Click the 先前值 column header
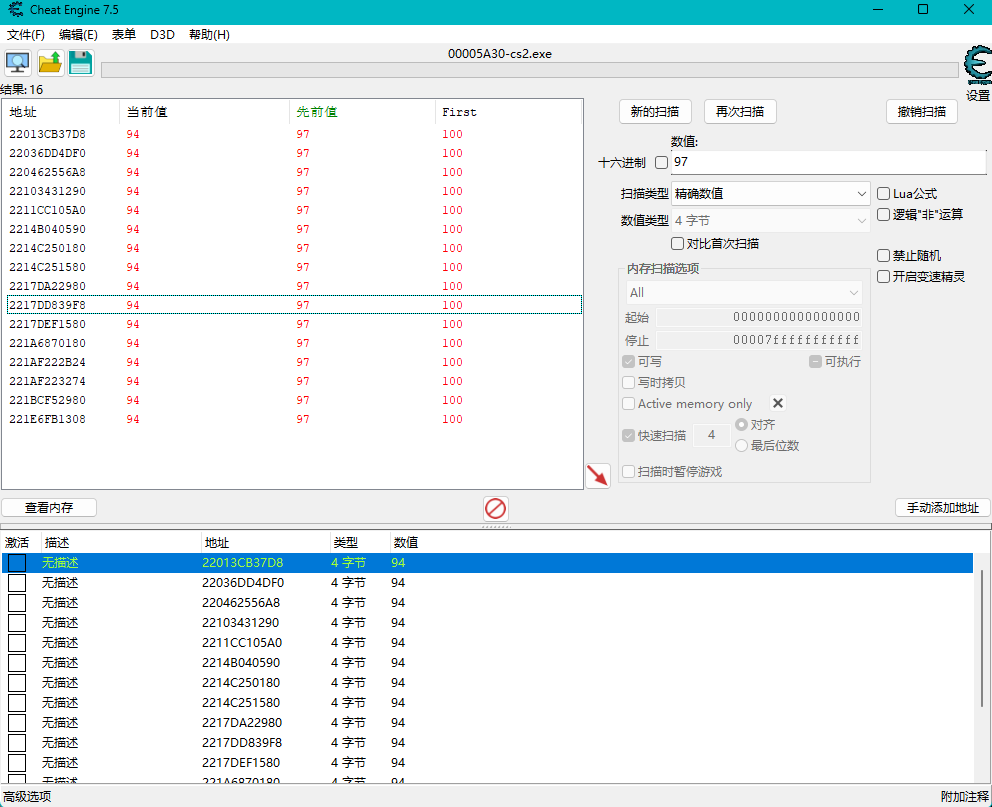Viewport: 992px width, 807px height. (x=363, y=112)
